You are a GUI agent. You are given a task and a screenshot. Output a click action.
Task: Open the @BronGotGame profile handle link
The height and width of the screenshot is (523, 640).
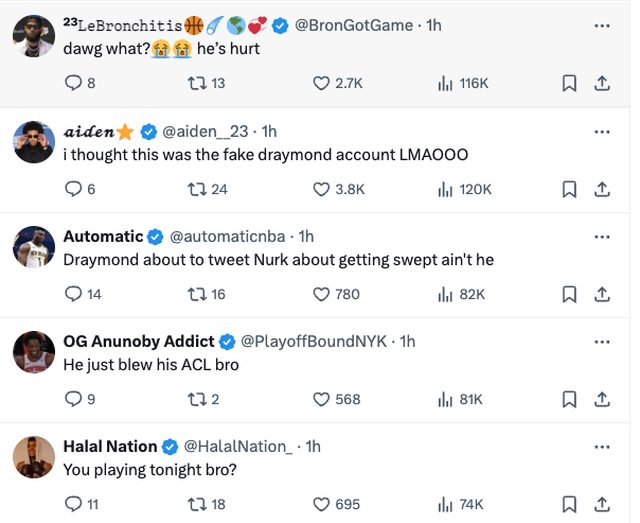pos(355,25)
